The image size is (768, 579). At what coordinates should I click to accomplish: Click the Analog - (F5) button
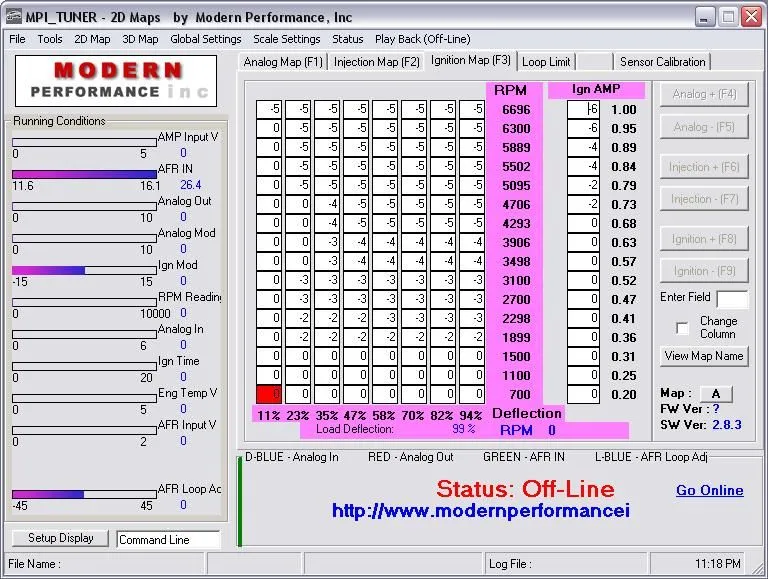click(704, 127)
